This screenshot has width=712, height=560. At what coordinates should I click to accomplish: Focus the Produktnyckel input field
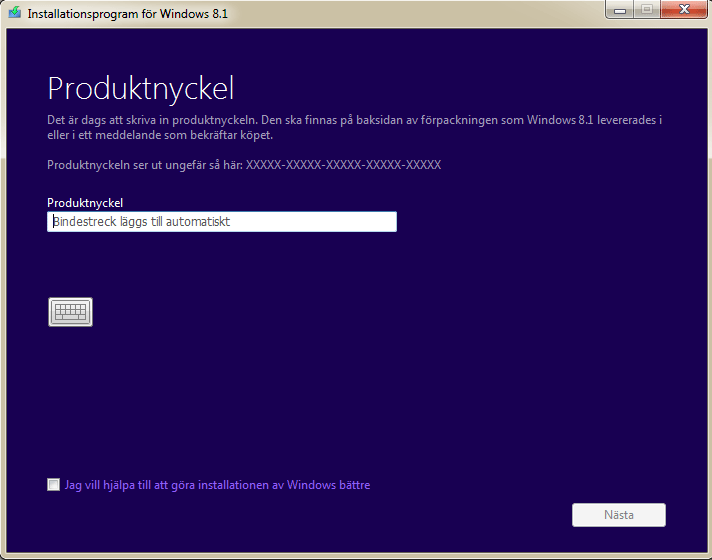[x=222, y=222]
